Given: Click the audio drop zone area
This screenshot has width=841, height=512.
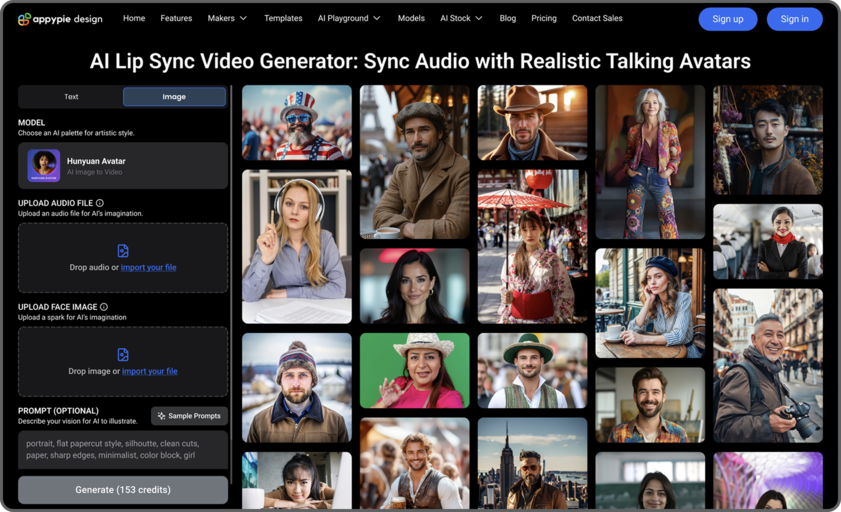Looking at the screenshot, I should (123, 258).
